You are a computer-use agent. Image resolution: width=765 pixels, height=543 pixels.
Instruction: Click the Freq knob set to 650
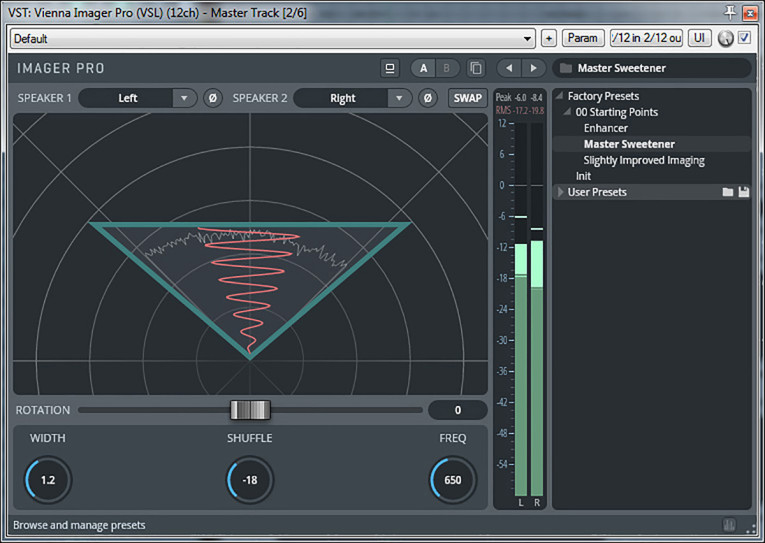[453, 480]
